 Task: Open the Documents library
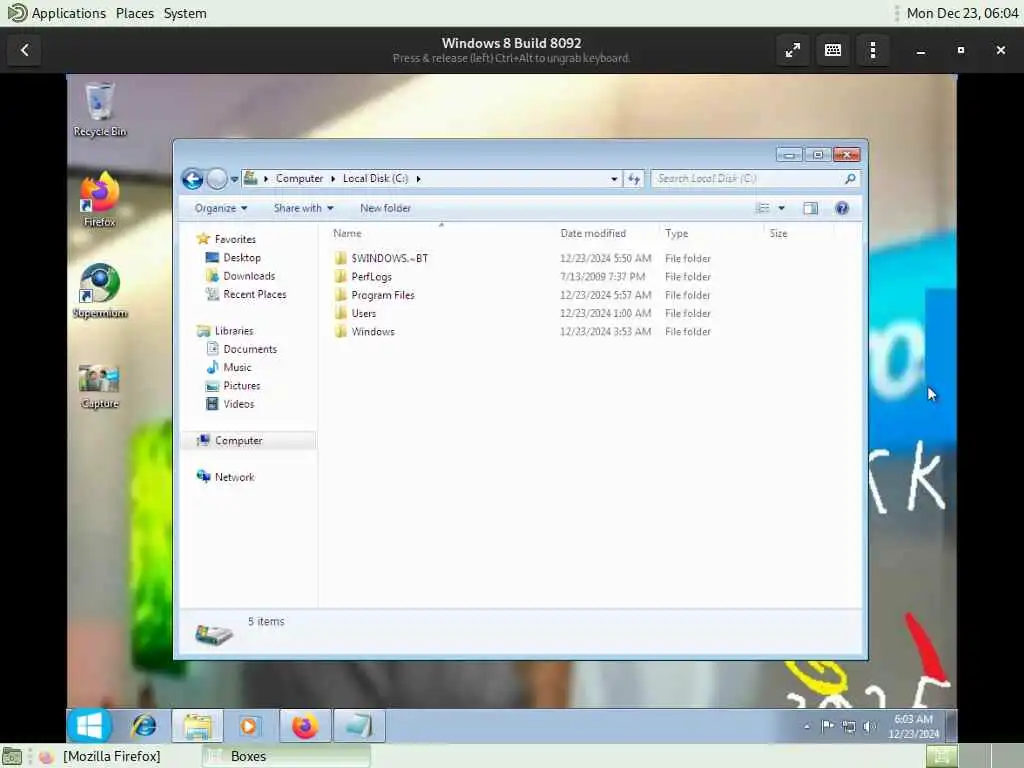pos(250,349)
